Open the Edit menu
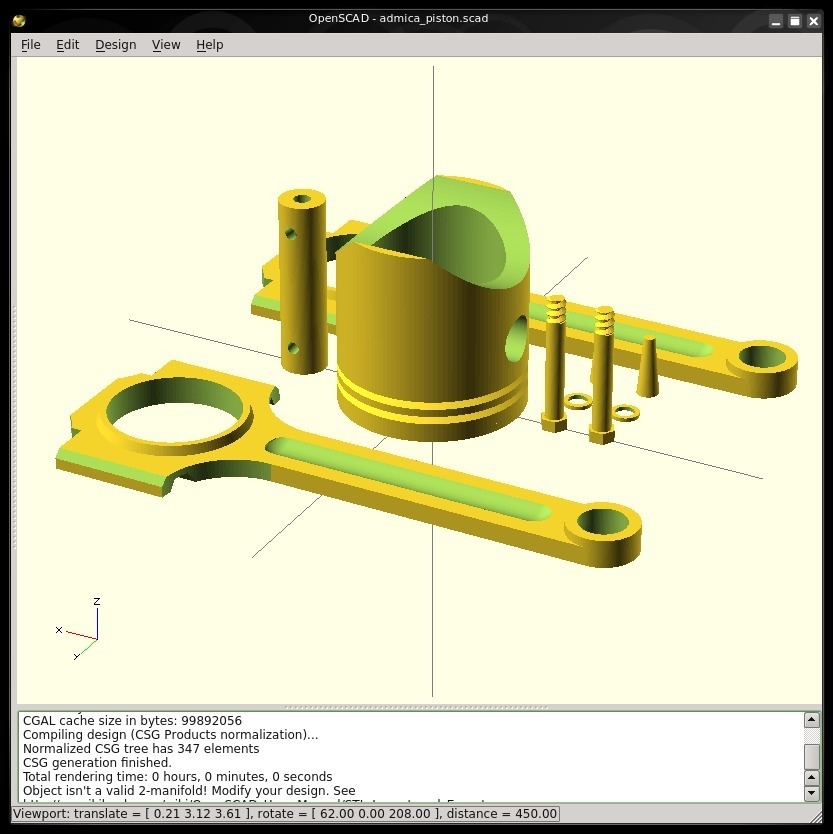This screenshot has width=833, height=834. point(68,45)
